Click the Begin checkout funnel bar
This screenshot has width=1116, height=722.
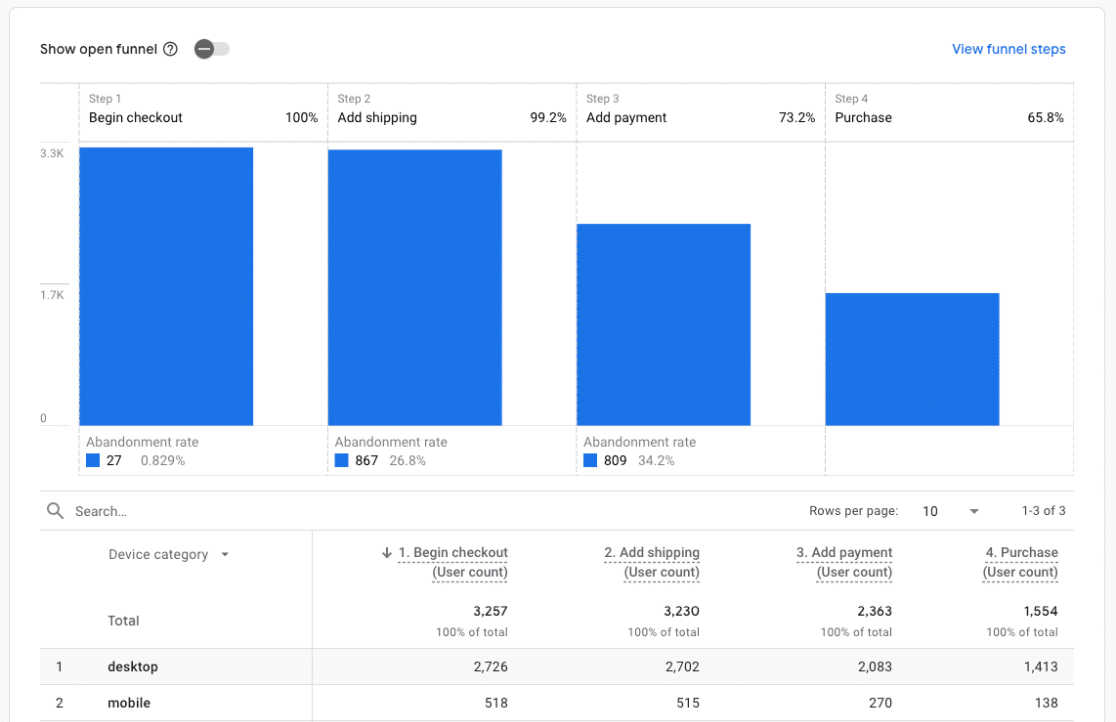click(166, 285)
